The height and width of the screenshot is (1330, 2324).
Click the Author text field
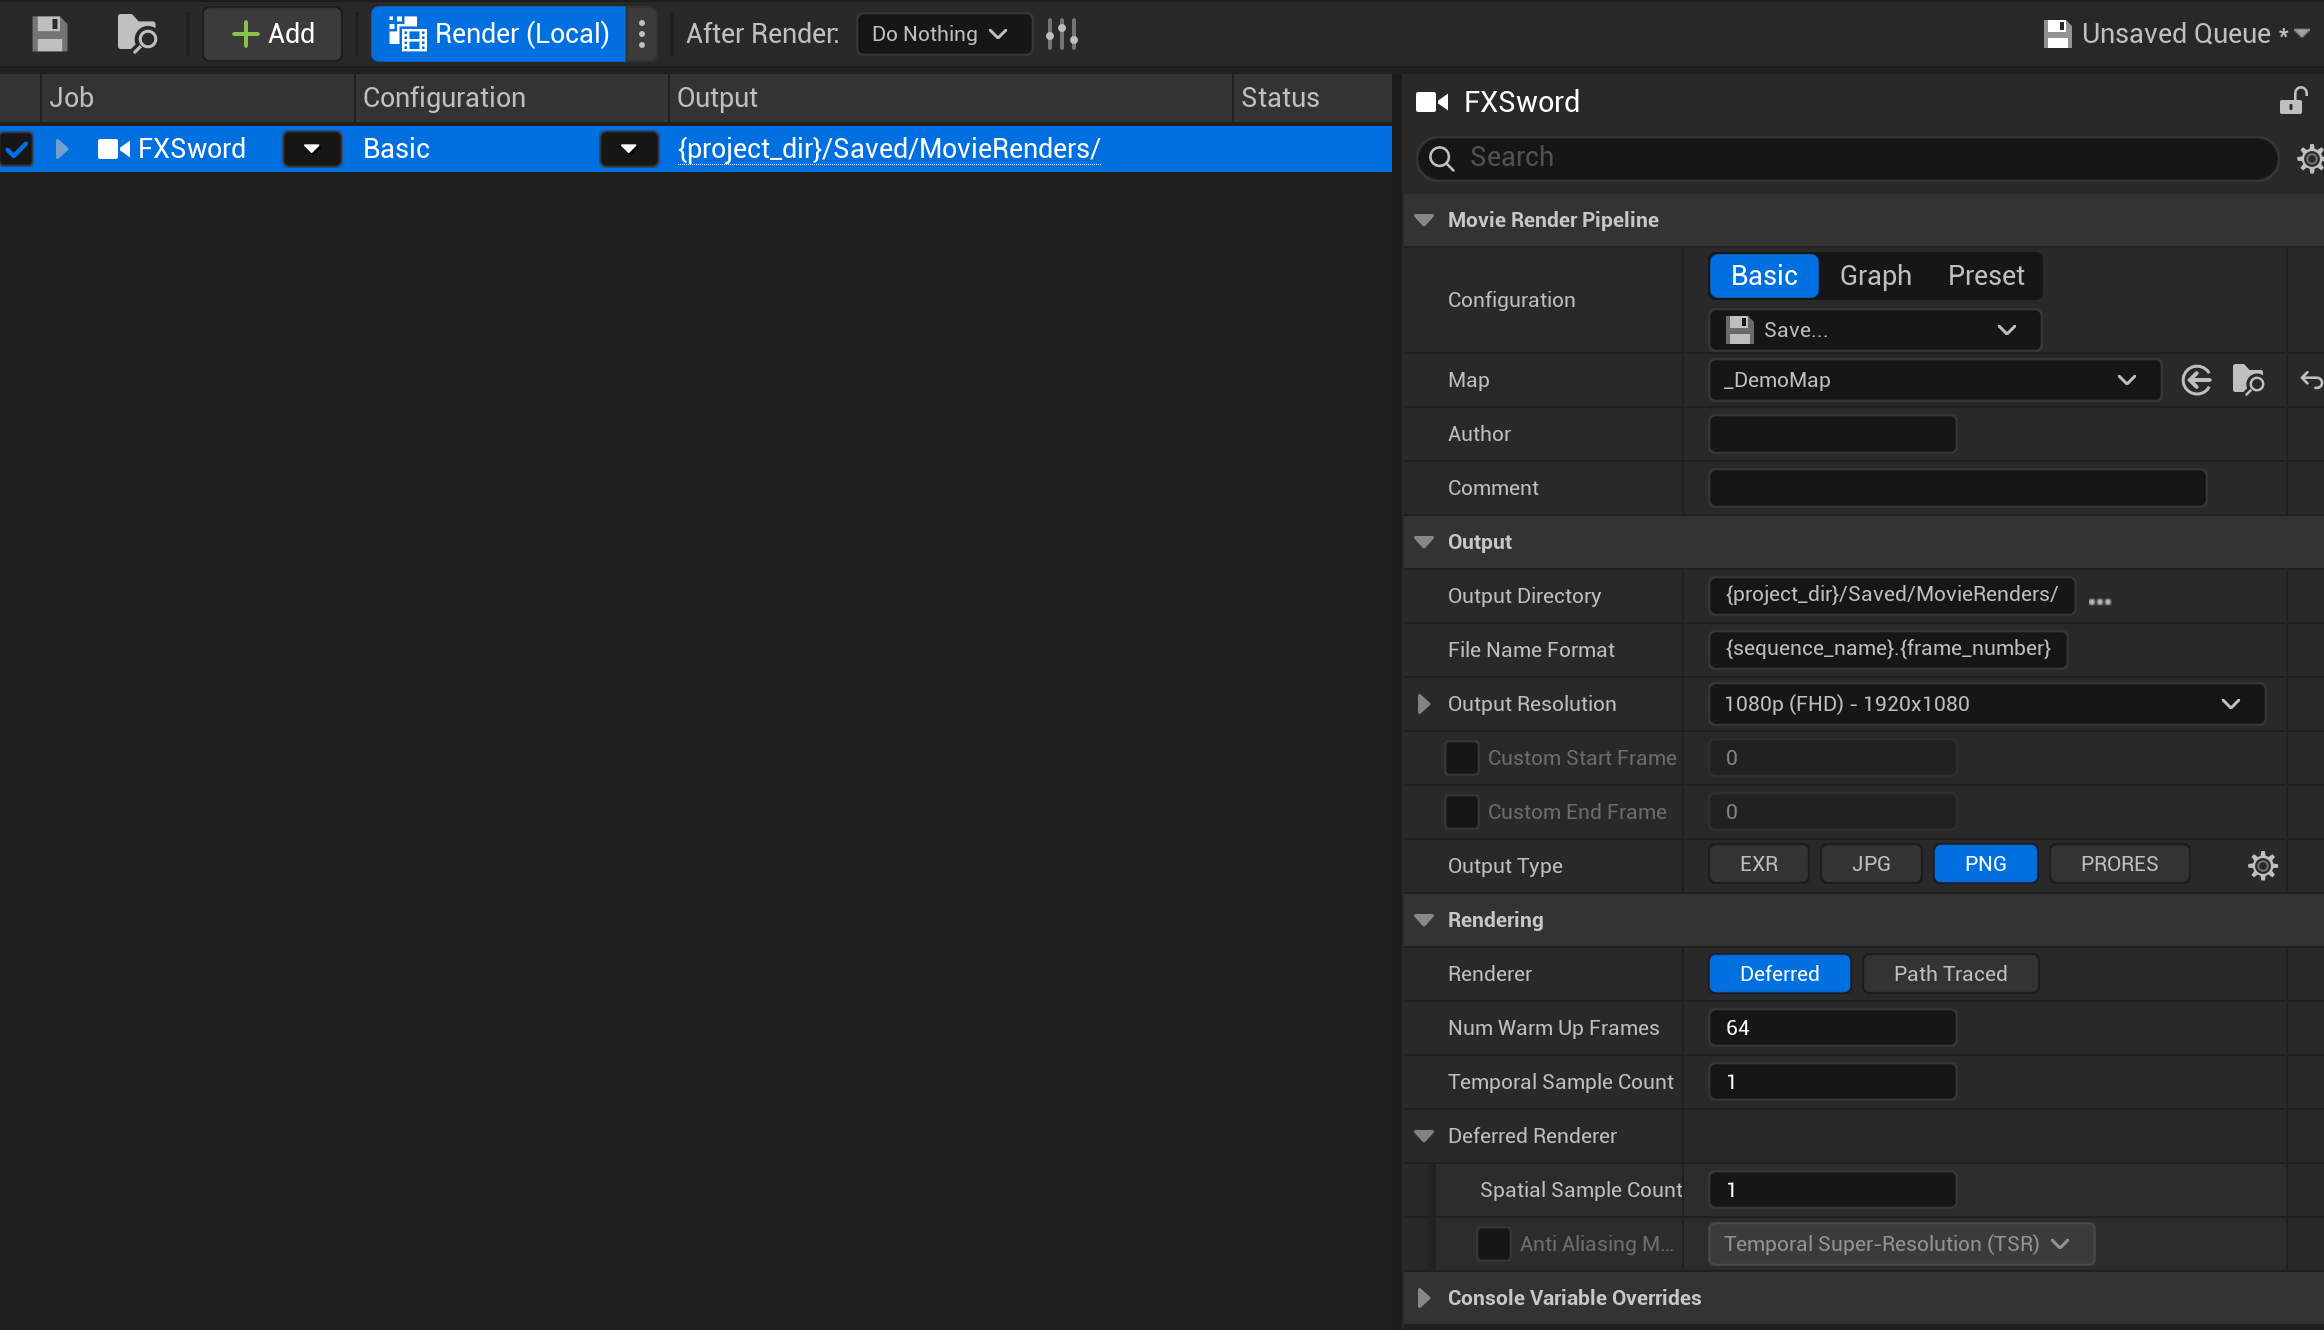point(1833,434)
